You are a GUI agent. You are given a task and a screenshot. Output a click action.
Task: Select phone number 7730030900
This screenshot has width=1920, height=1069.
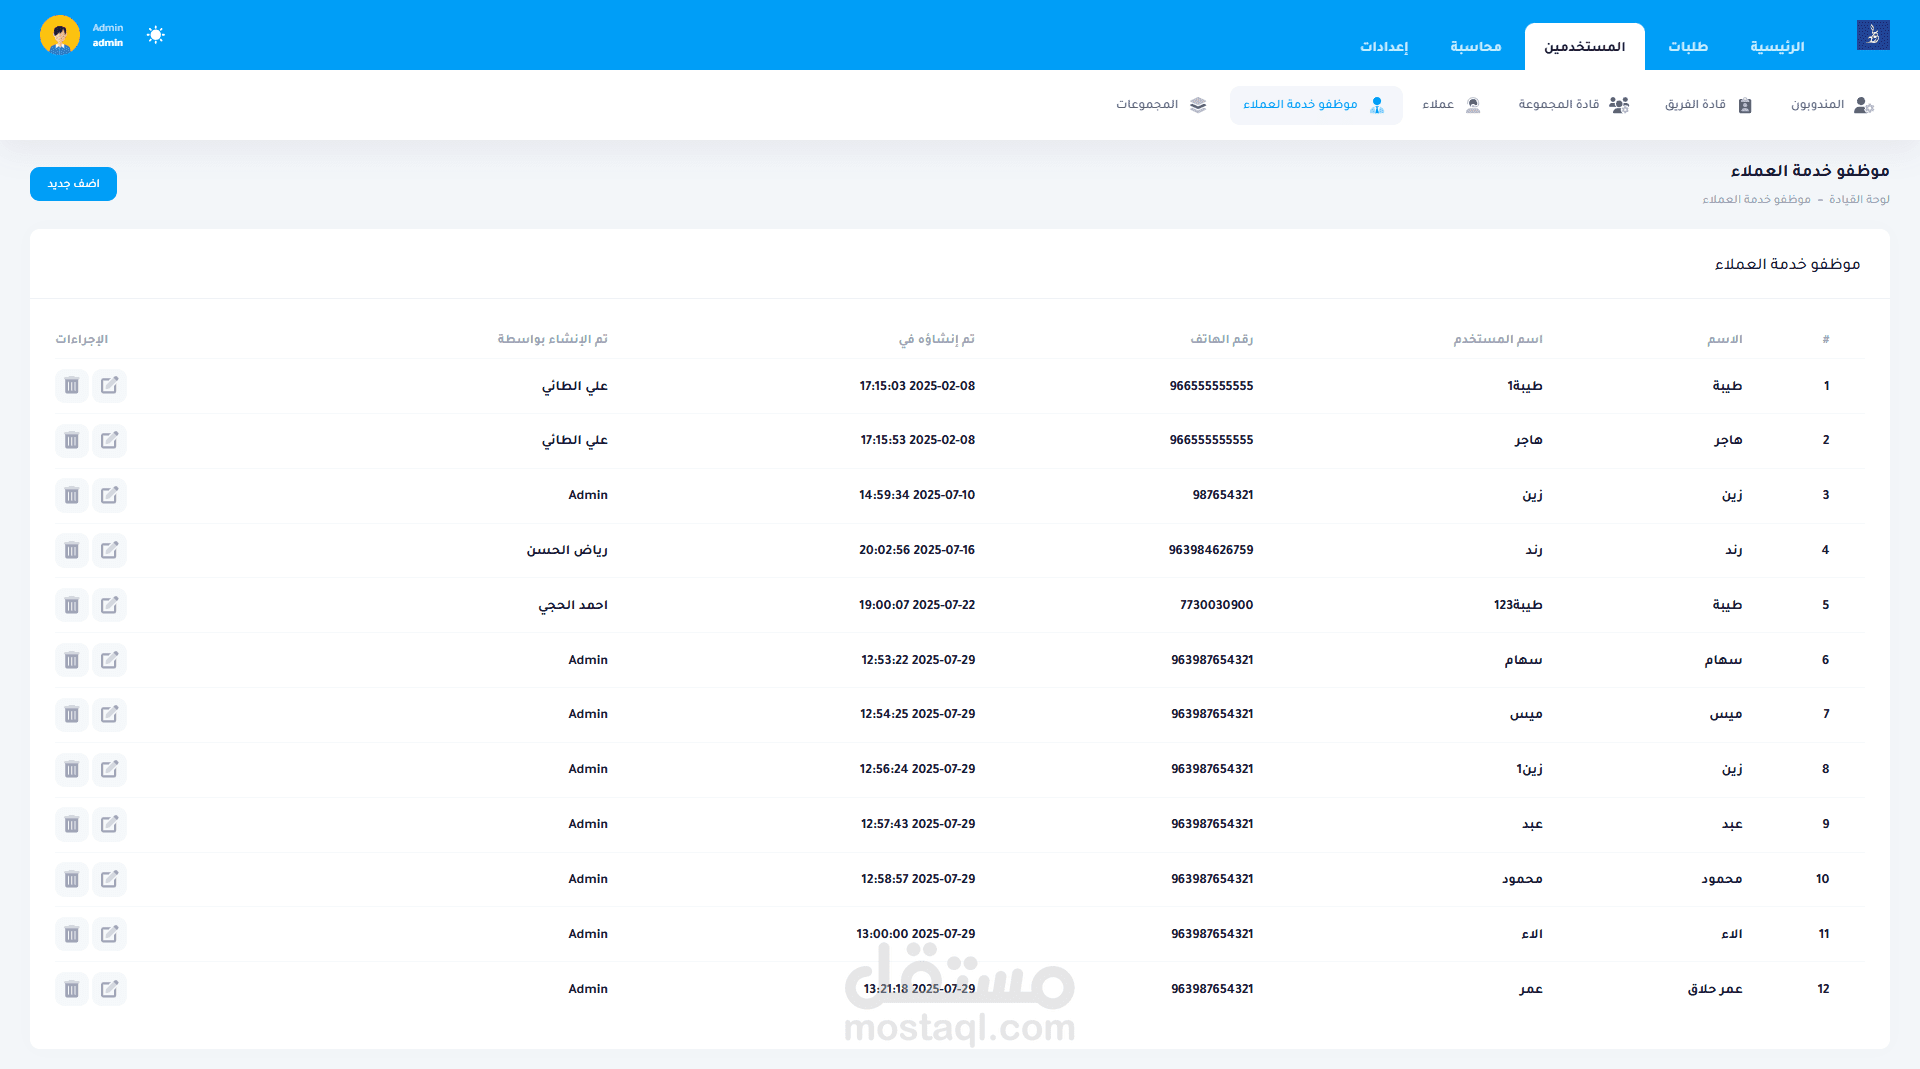click(x=1216, y=605)
